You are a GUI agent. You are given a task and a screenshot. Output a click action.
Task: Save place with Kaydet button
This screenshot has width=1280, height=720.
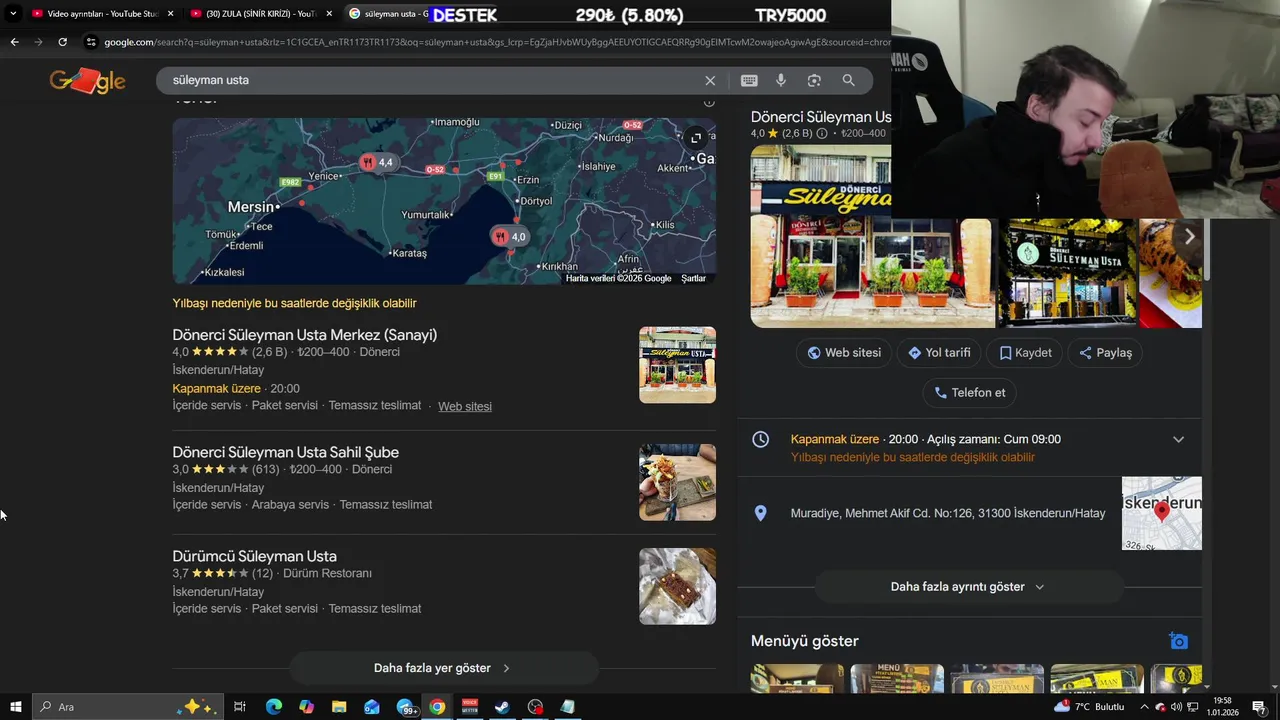point(1025,353)
